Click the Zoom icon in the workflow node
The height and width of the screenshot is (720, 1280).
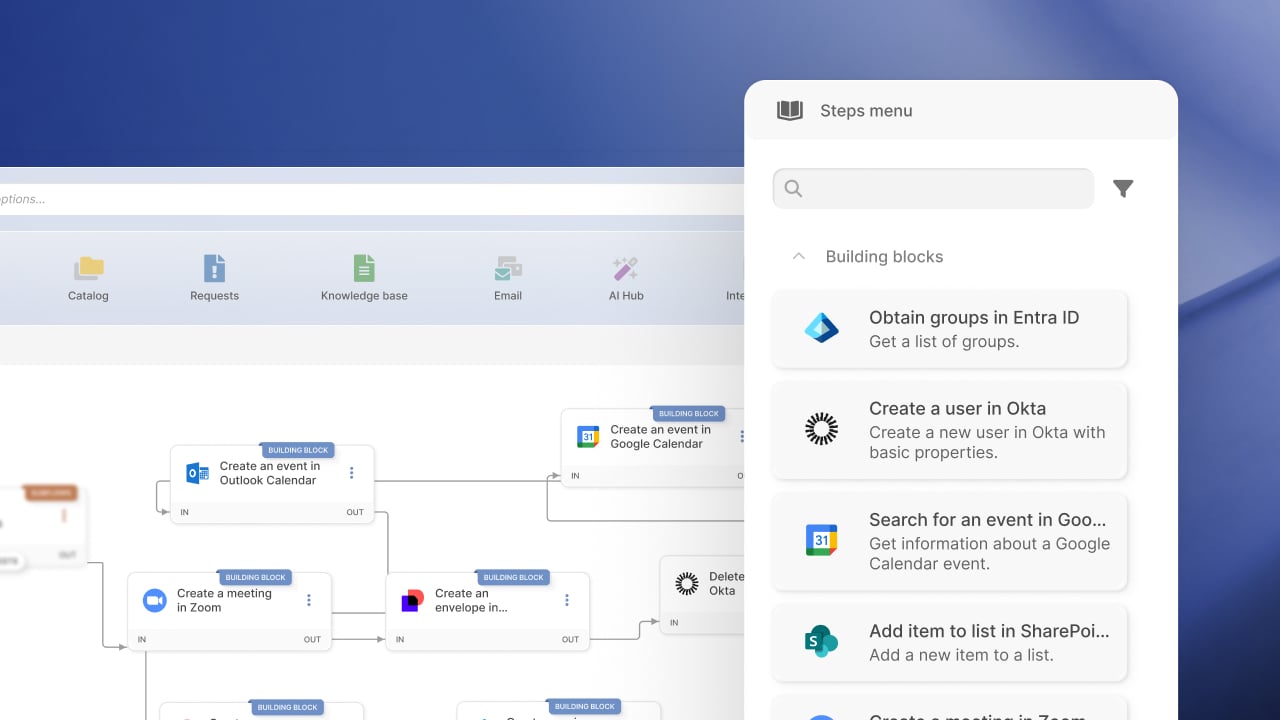point(154,600)
